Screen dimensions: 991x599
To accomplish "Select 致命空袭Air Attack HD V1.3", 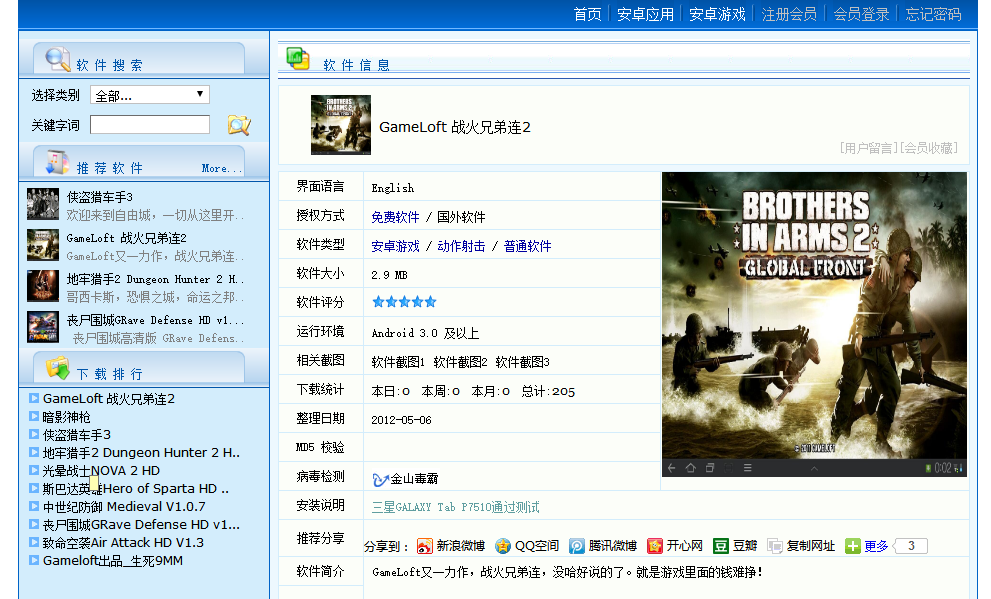I will (x=123, y=543).
